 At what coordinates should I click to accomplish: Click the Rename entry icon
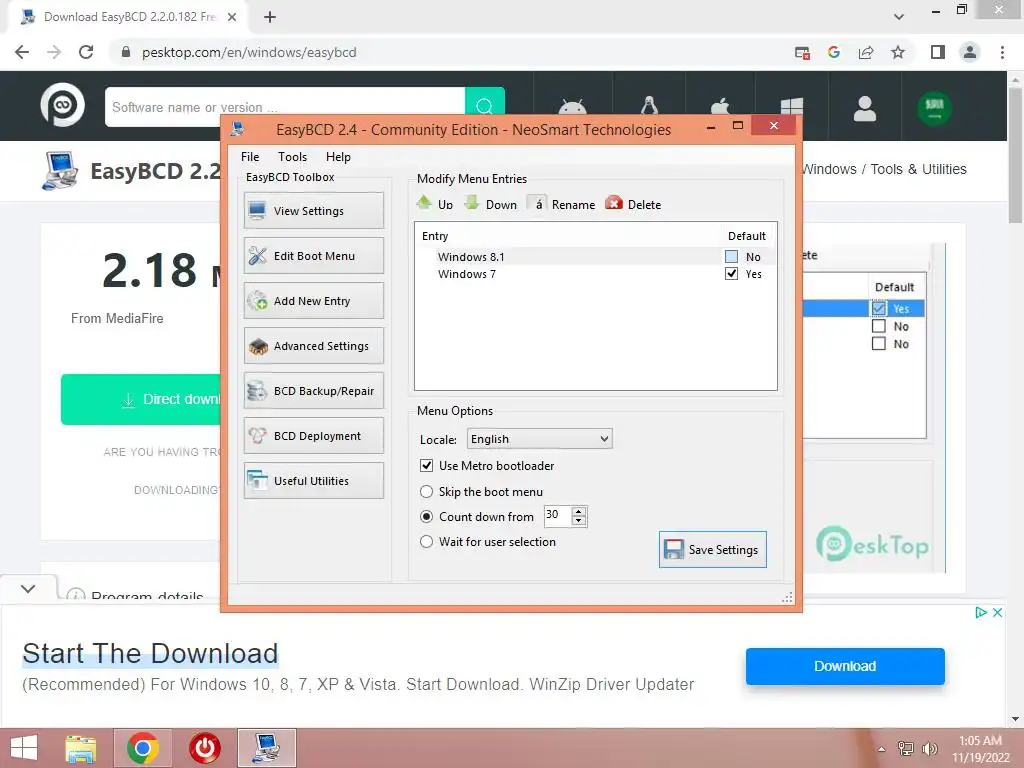pos(537,204)
